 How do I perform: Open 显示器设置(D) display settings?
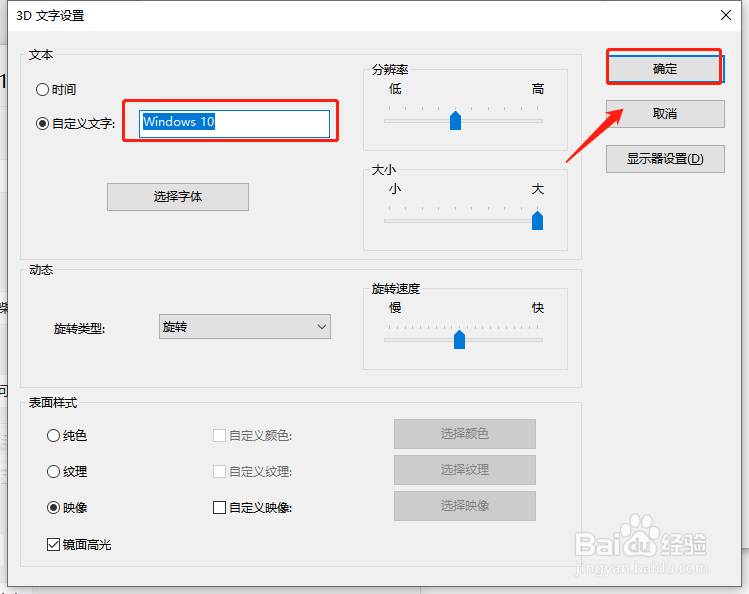(x=665, y=159)
